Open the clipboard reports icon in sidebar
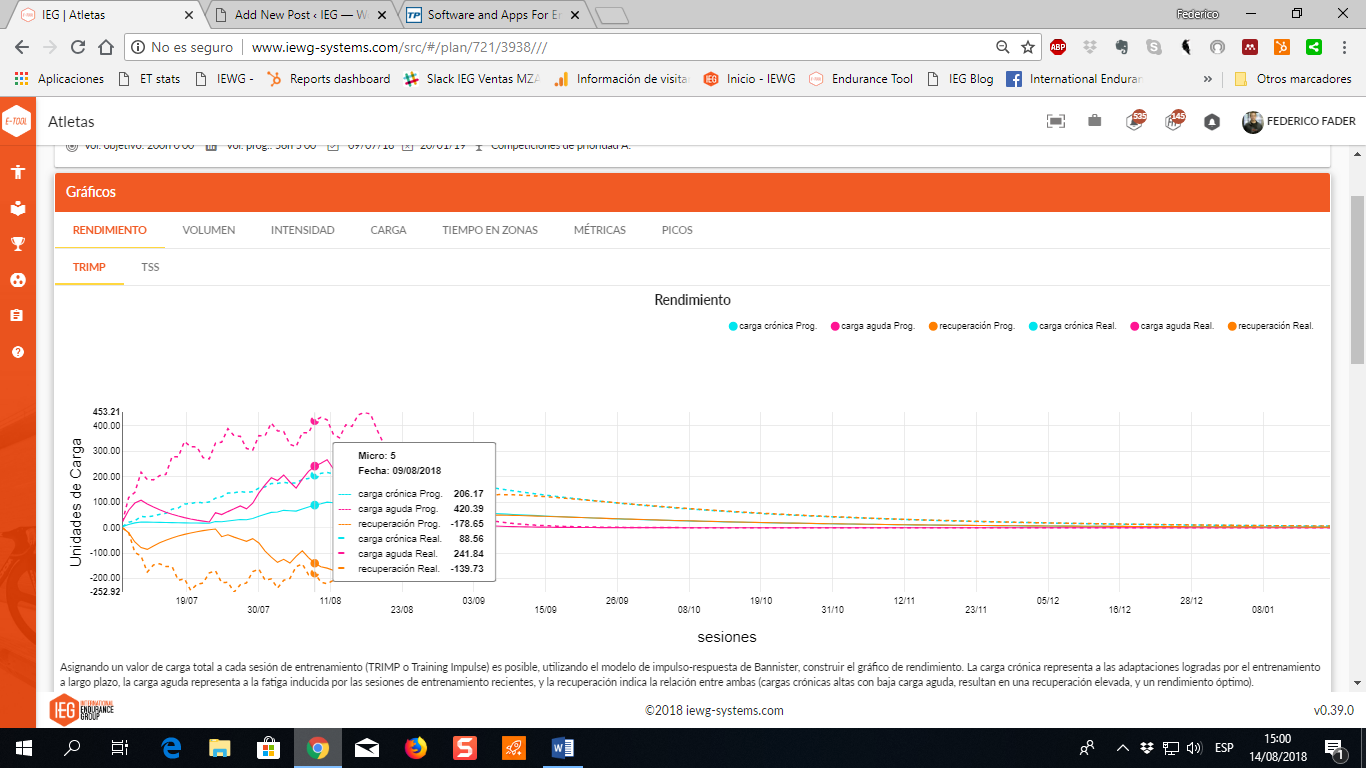Image resolution: width=1366 pixels, height=768 pixels. pyautogui.click(x=17, y=315)
